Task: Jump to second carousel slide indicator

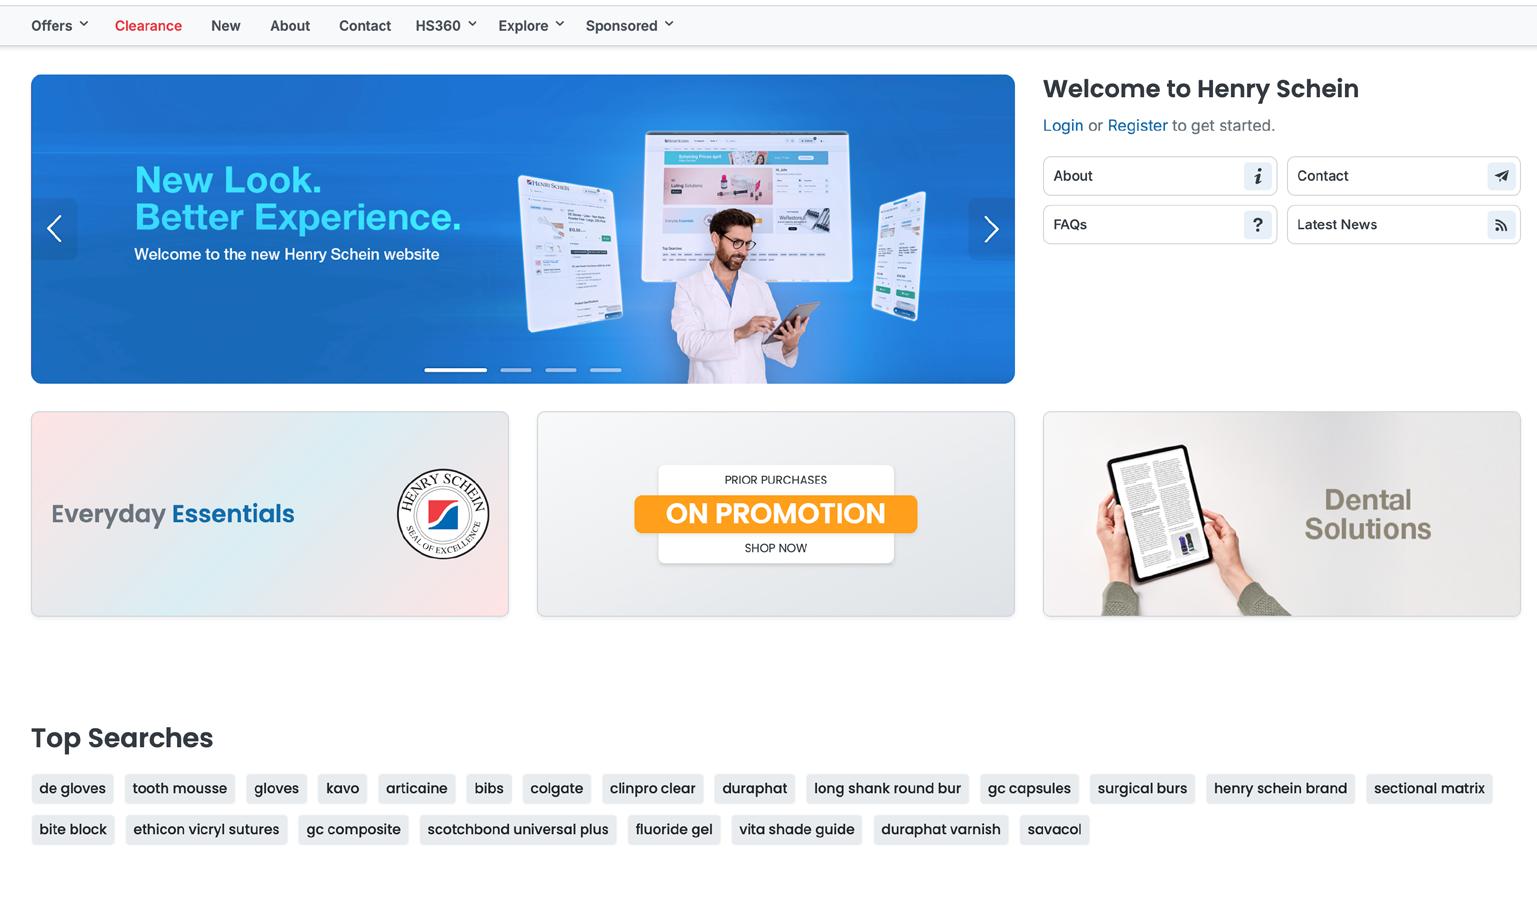Action: (x=516, y=370)
